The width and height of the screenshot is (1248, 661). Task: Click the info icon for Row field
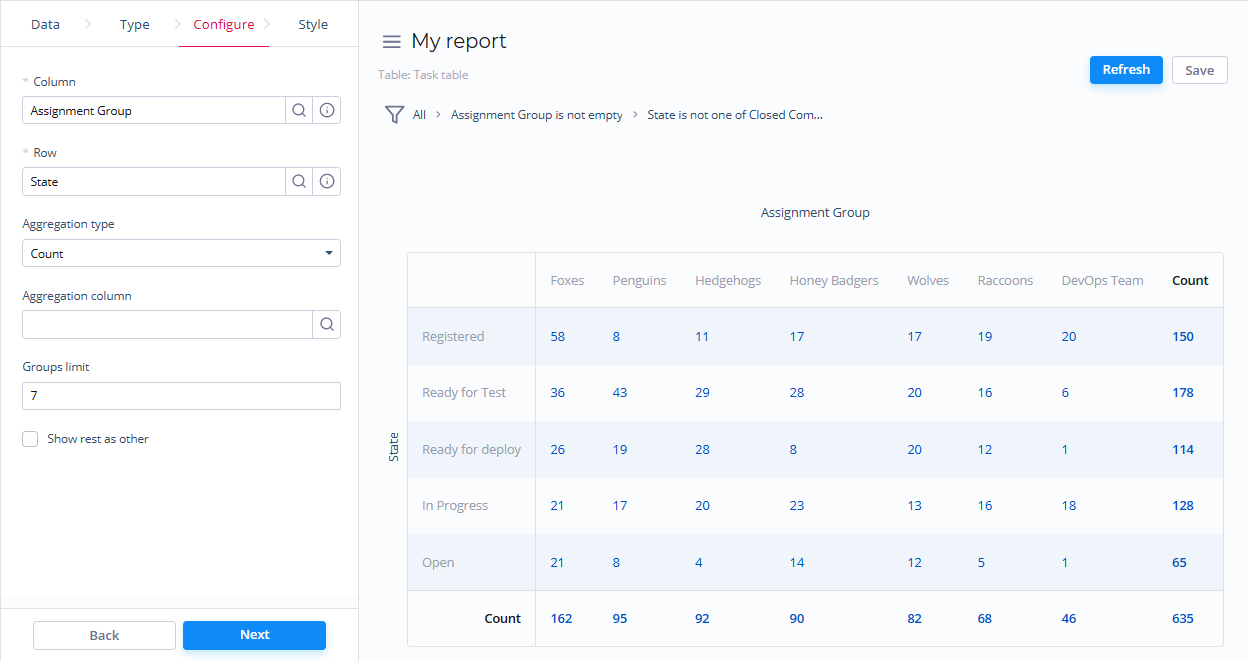click(327, 182)
